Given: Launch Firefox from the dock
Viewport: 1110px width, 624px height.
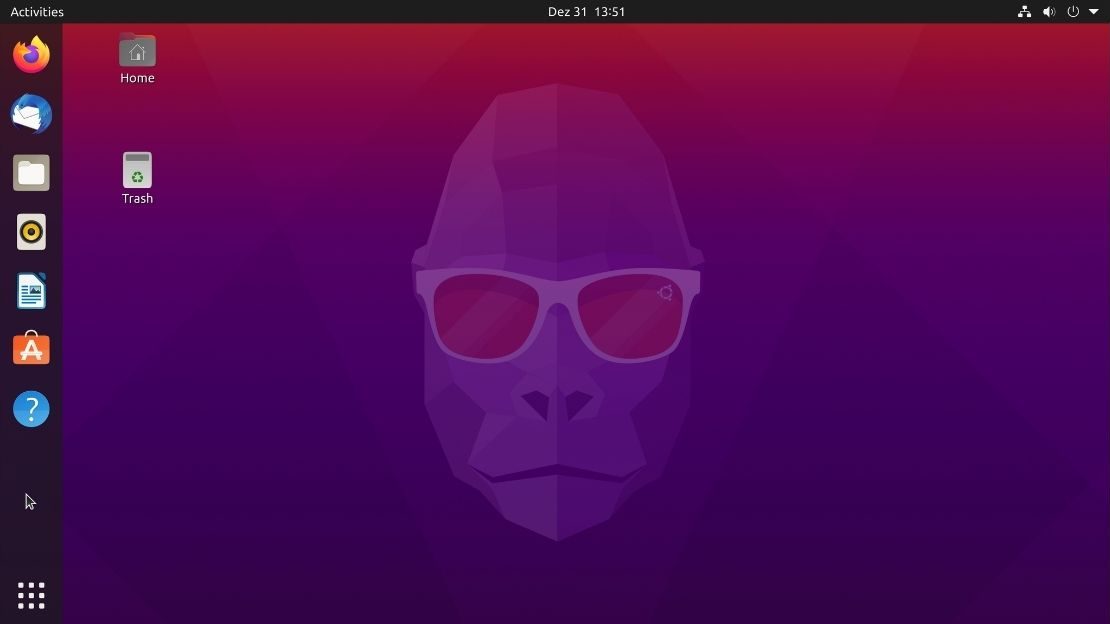Looking at the screenshot, I should point(31,54).
